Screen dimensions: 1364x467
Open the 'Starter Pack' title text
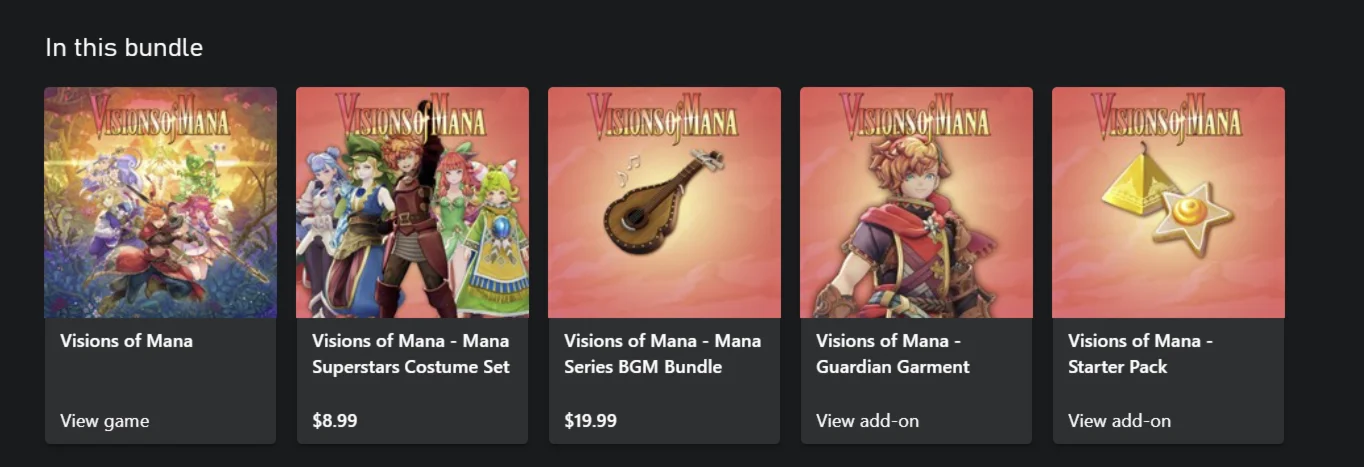click(x=1117, y=367)
